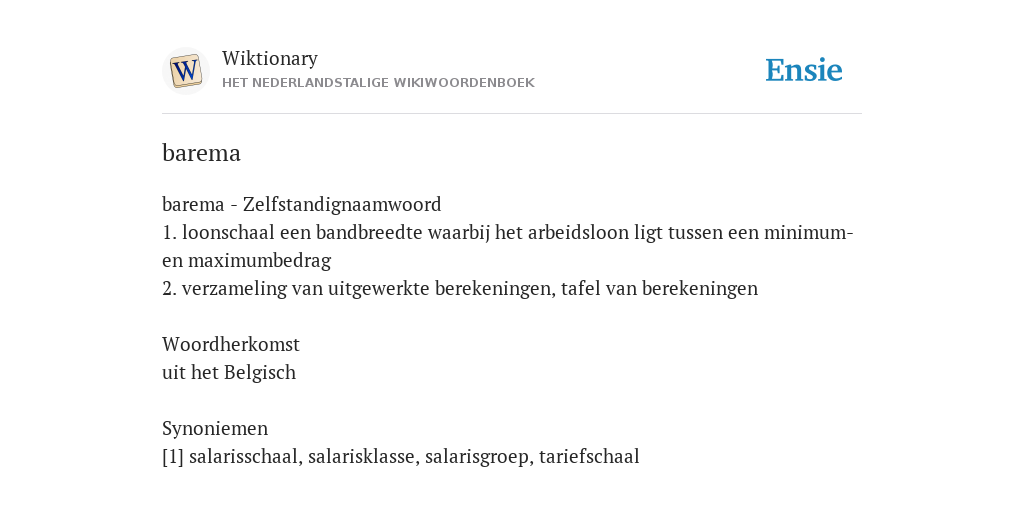Screen dimensions: 1024x512
Task: Click the Synoniemen section label
Action: tap(215, 428)
